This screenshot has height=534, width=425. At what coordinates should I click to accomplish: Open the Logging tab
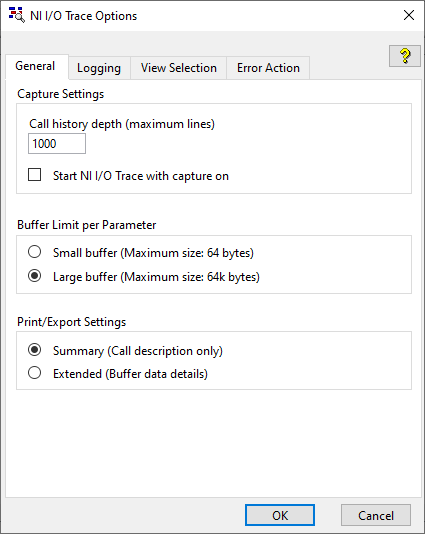point(99,68)
